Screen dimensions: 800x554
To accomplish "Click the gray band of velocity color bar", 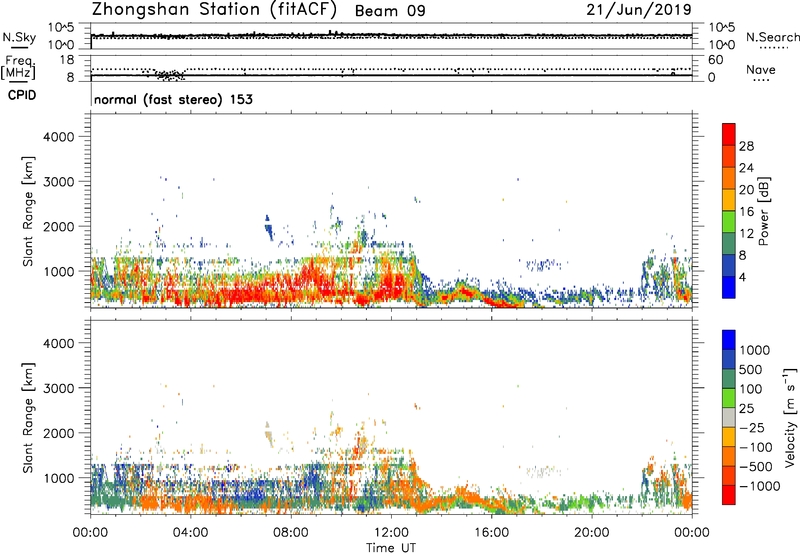I will 729,417.
